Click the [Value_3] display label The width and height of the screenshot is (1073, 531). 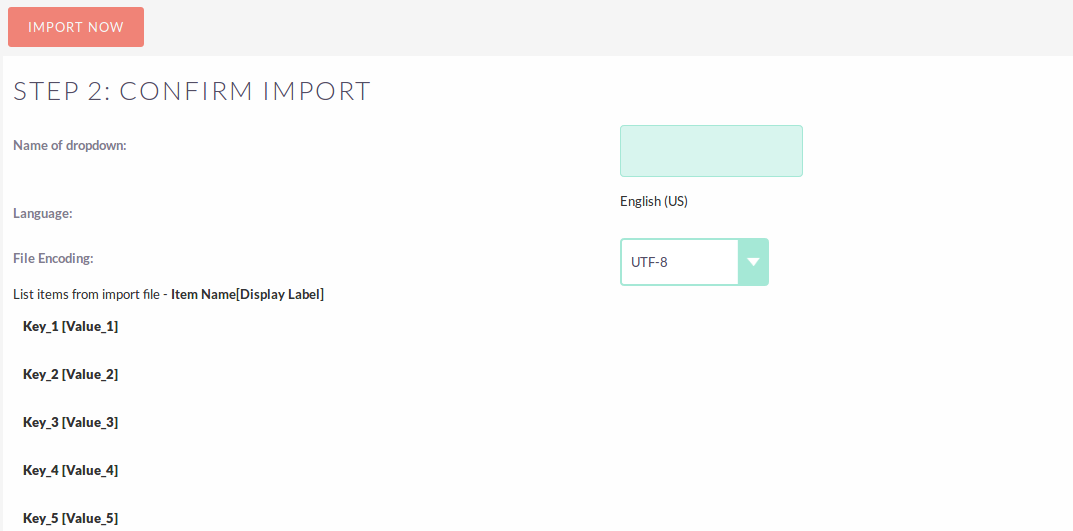point(90,422)
